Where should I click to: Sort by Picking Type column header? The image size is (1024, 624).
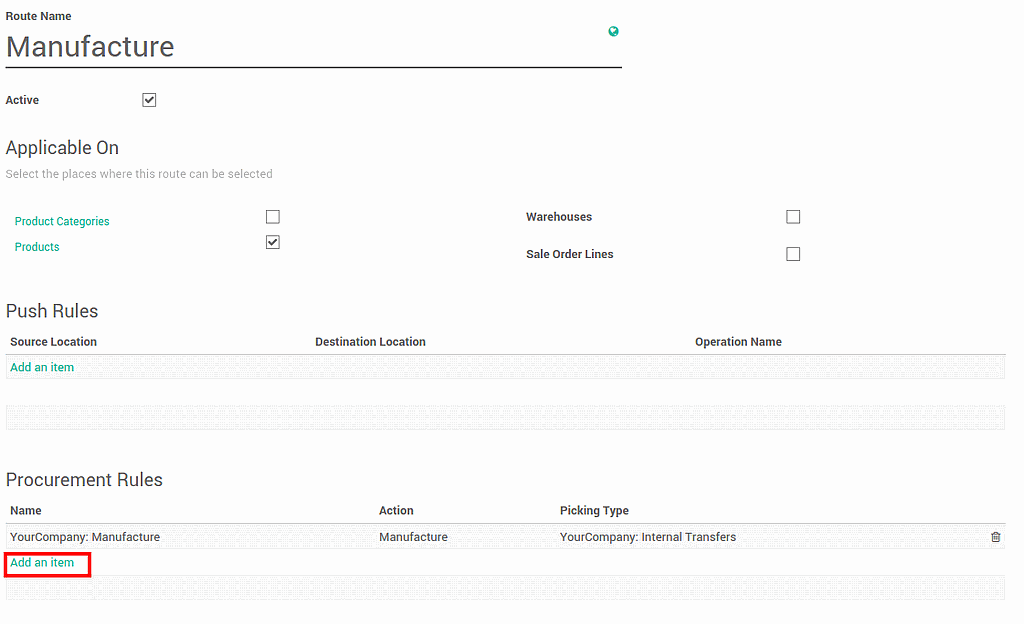[x=594, y=511]
